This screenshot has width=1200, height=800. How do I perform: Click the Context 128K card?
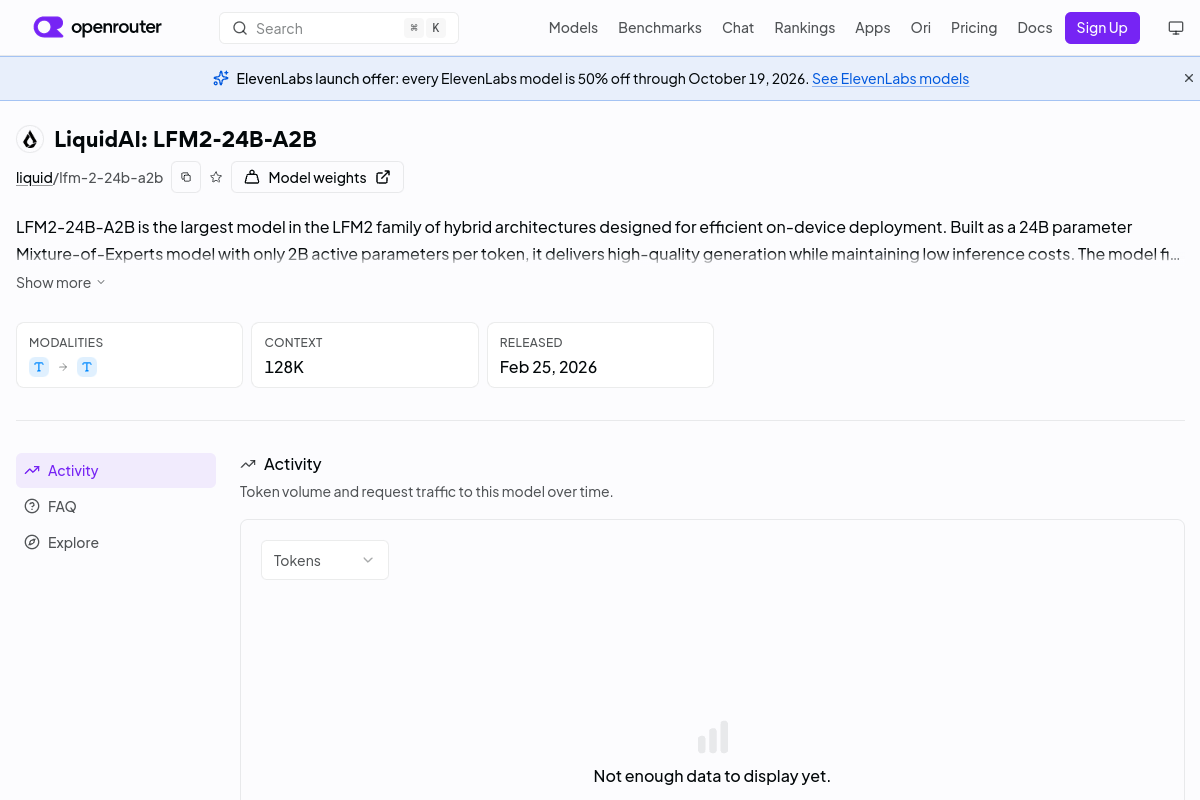click(x=365, y=355)
